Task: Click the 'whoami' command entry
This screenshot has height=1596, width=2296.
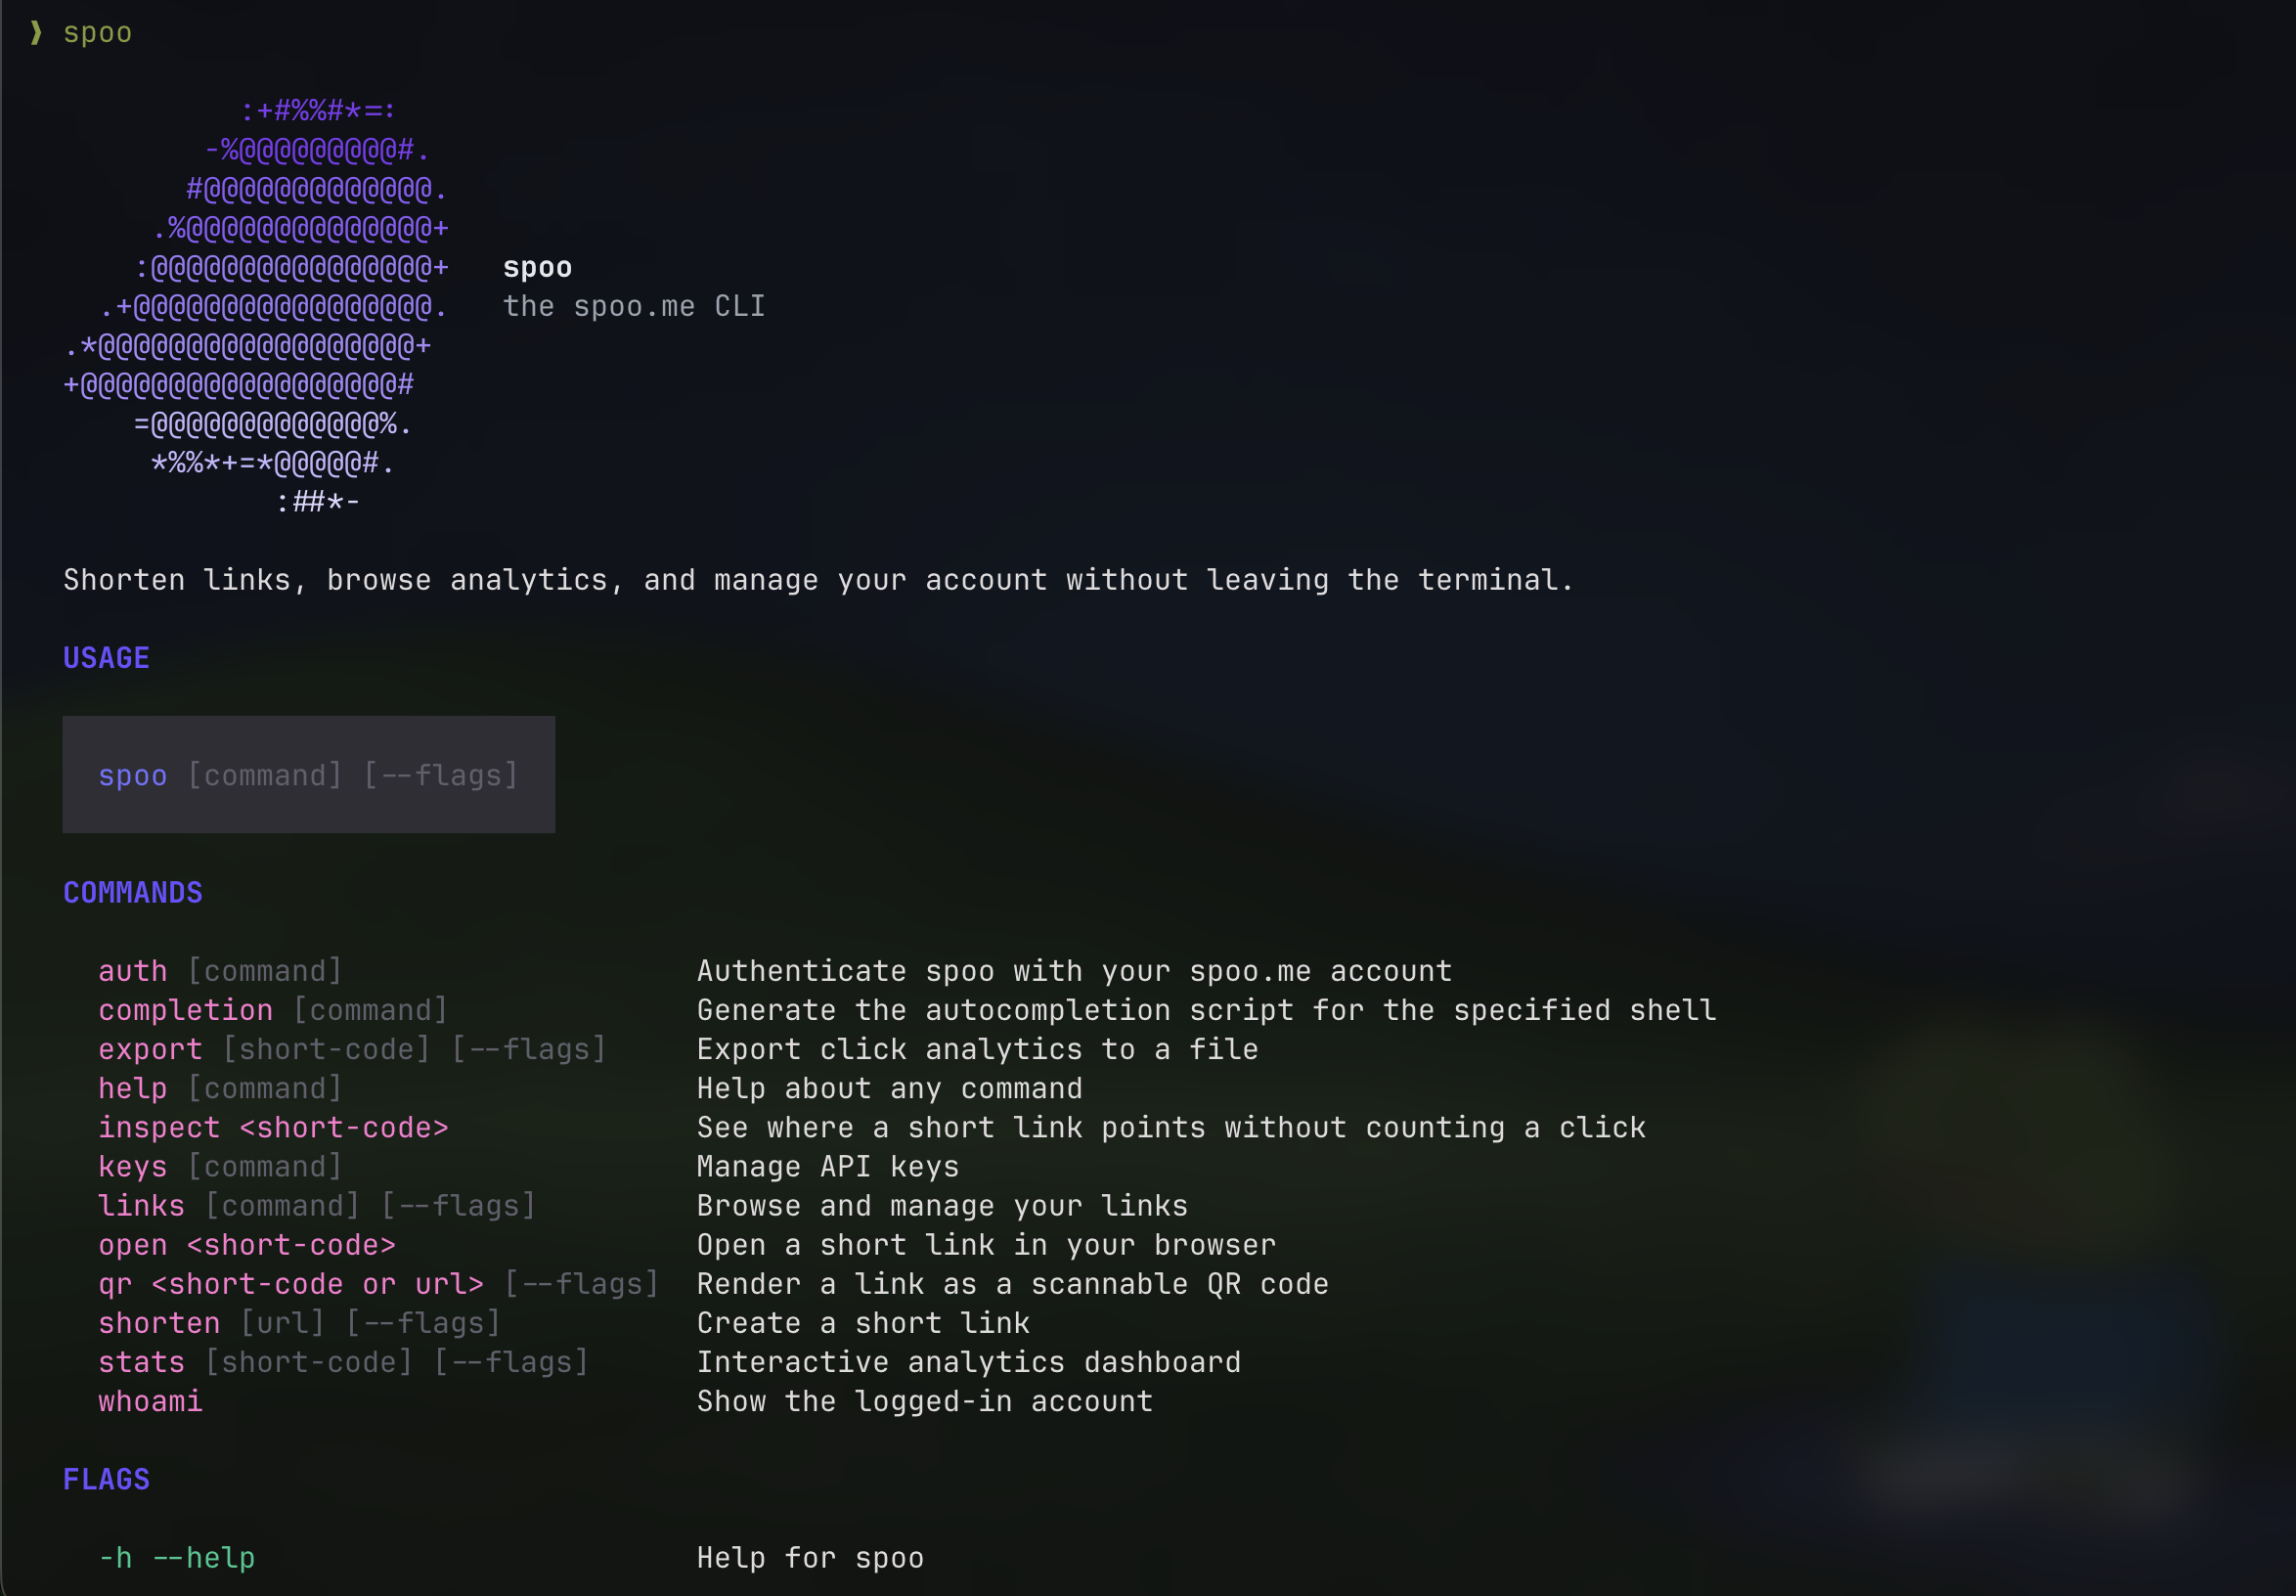Action: coord(150,1401)
